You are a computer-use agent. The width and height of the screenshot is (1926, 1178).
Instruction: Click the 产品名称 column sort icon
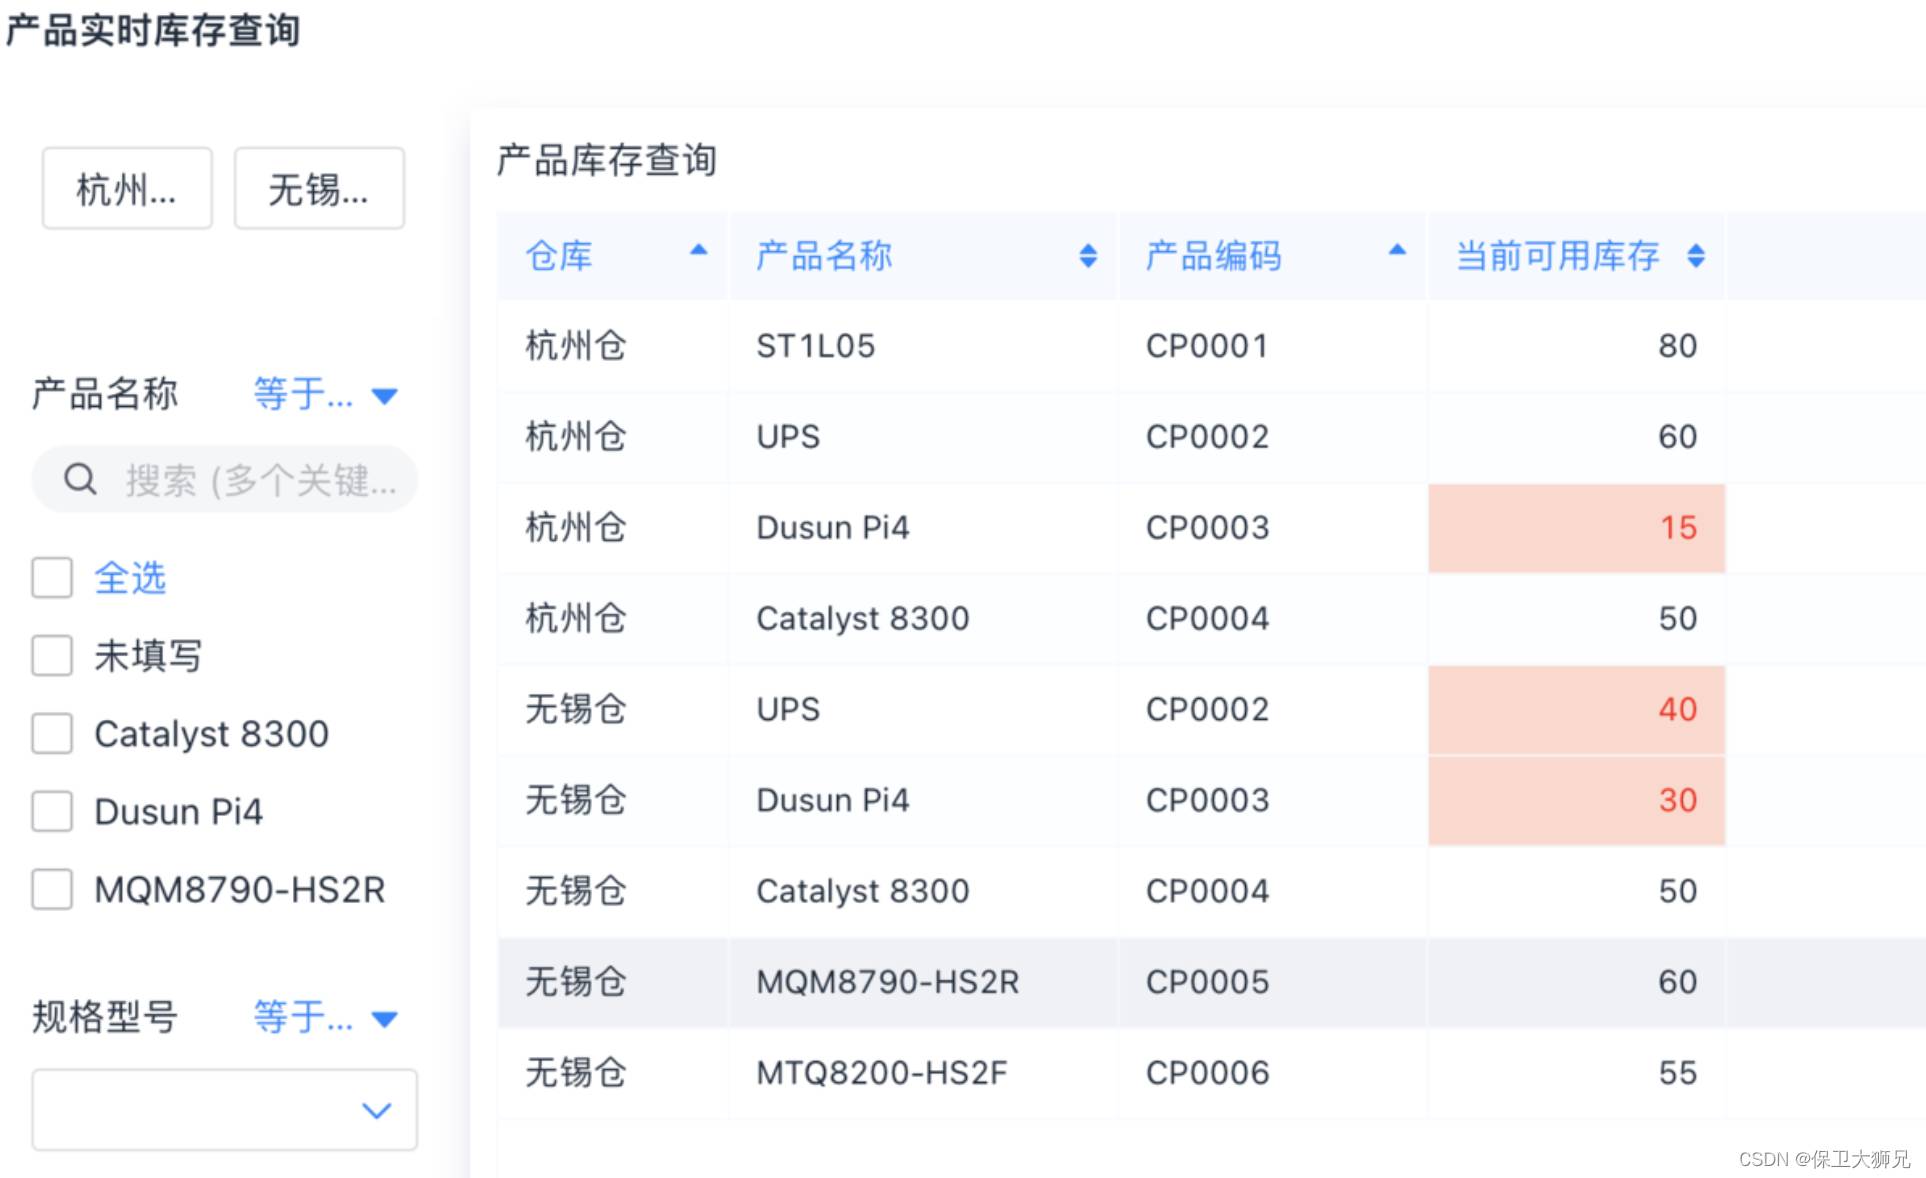tap(1088, 256)
